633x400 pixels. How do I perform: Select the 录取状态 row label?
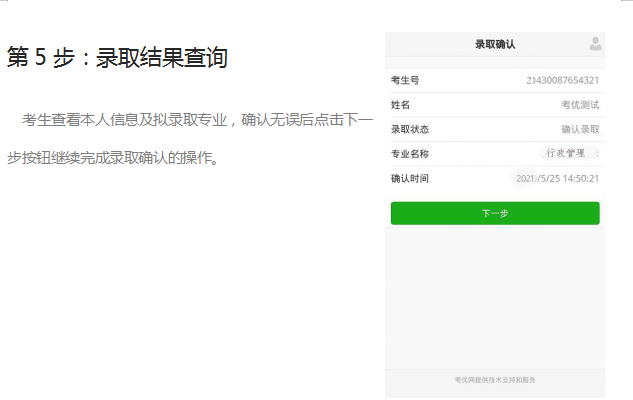(x=409, y=129)
